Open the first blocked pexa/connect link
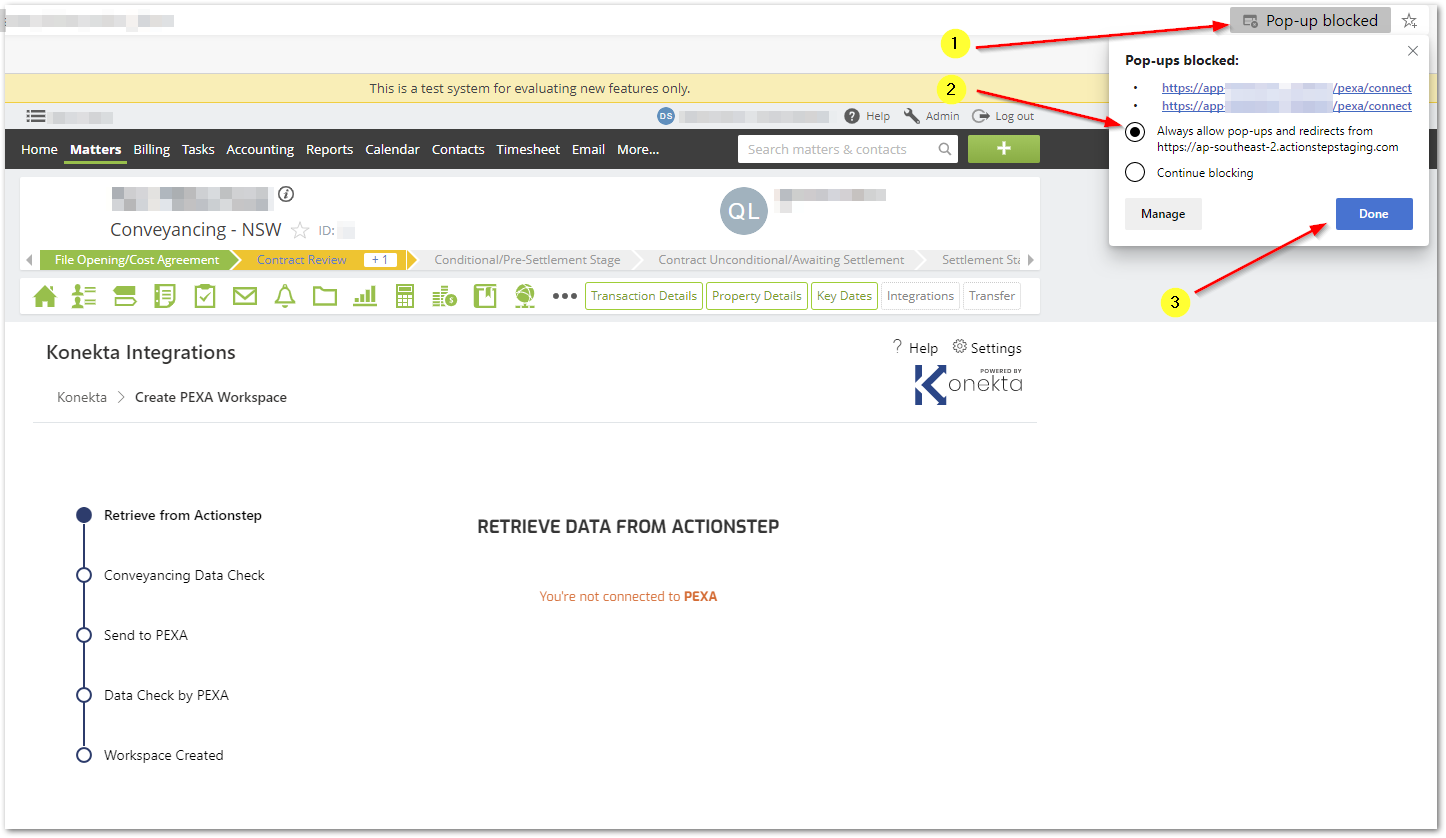This screenshot has width=1446, height=838. pyautogui.click(x=1287, y=88)
